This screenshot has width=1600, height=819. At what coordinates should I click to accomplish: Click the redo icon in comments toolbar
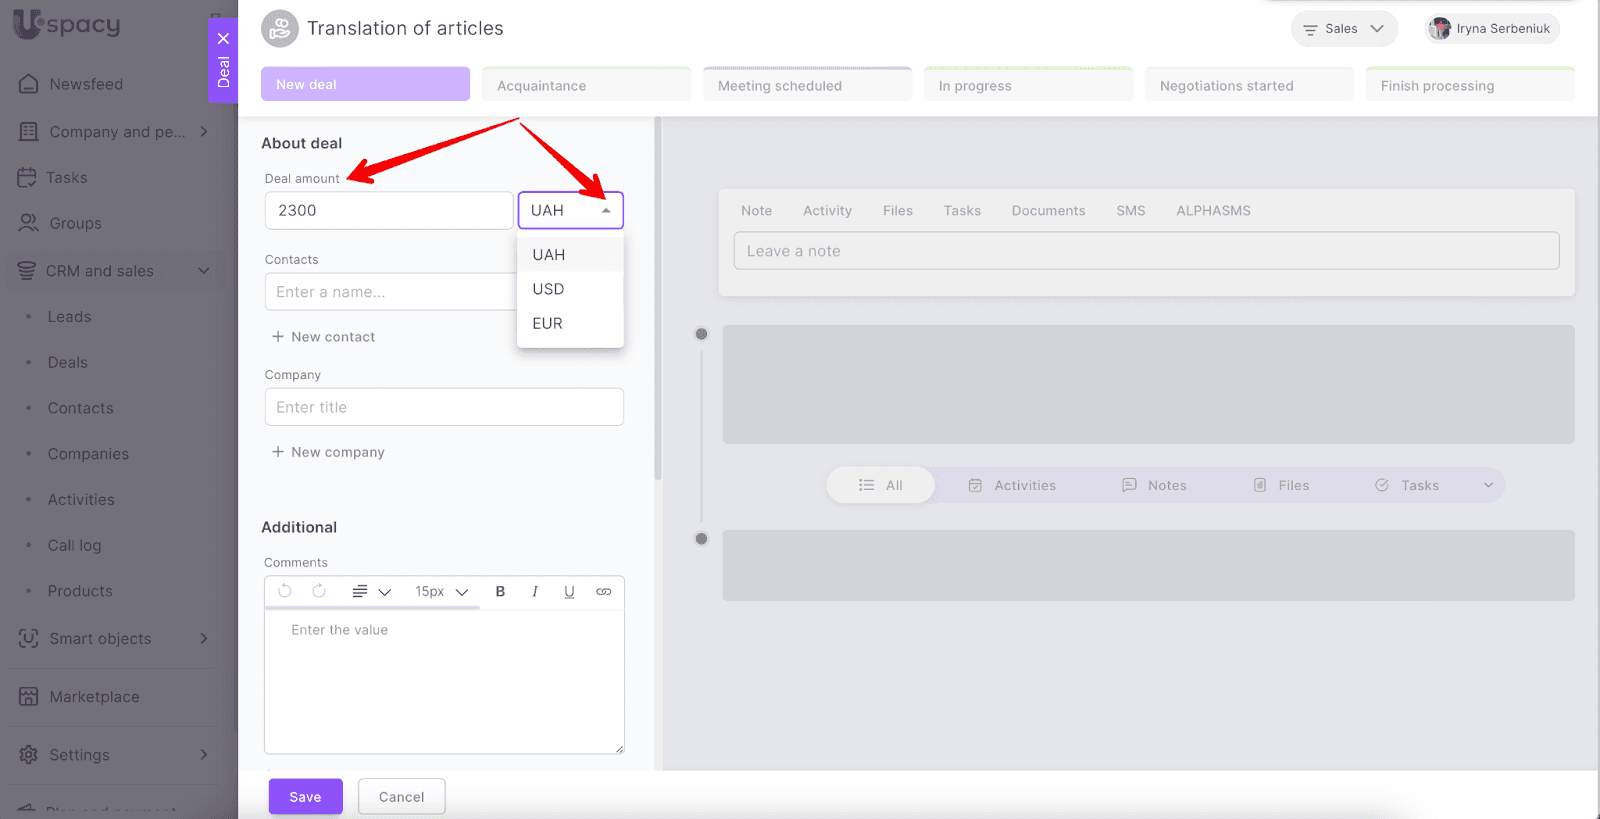[319, 592]
